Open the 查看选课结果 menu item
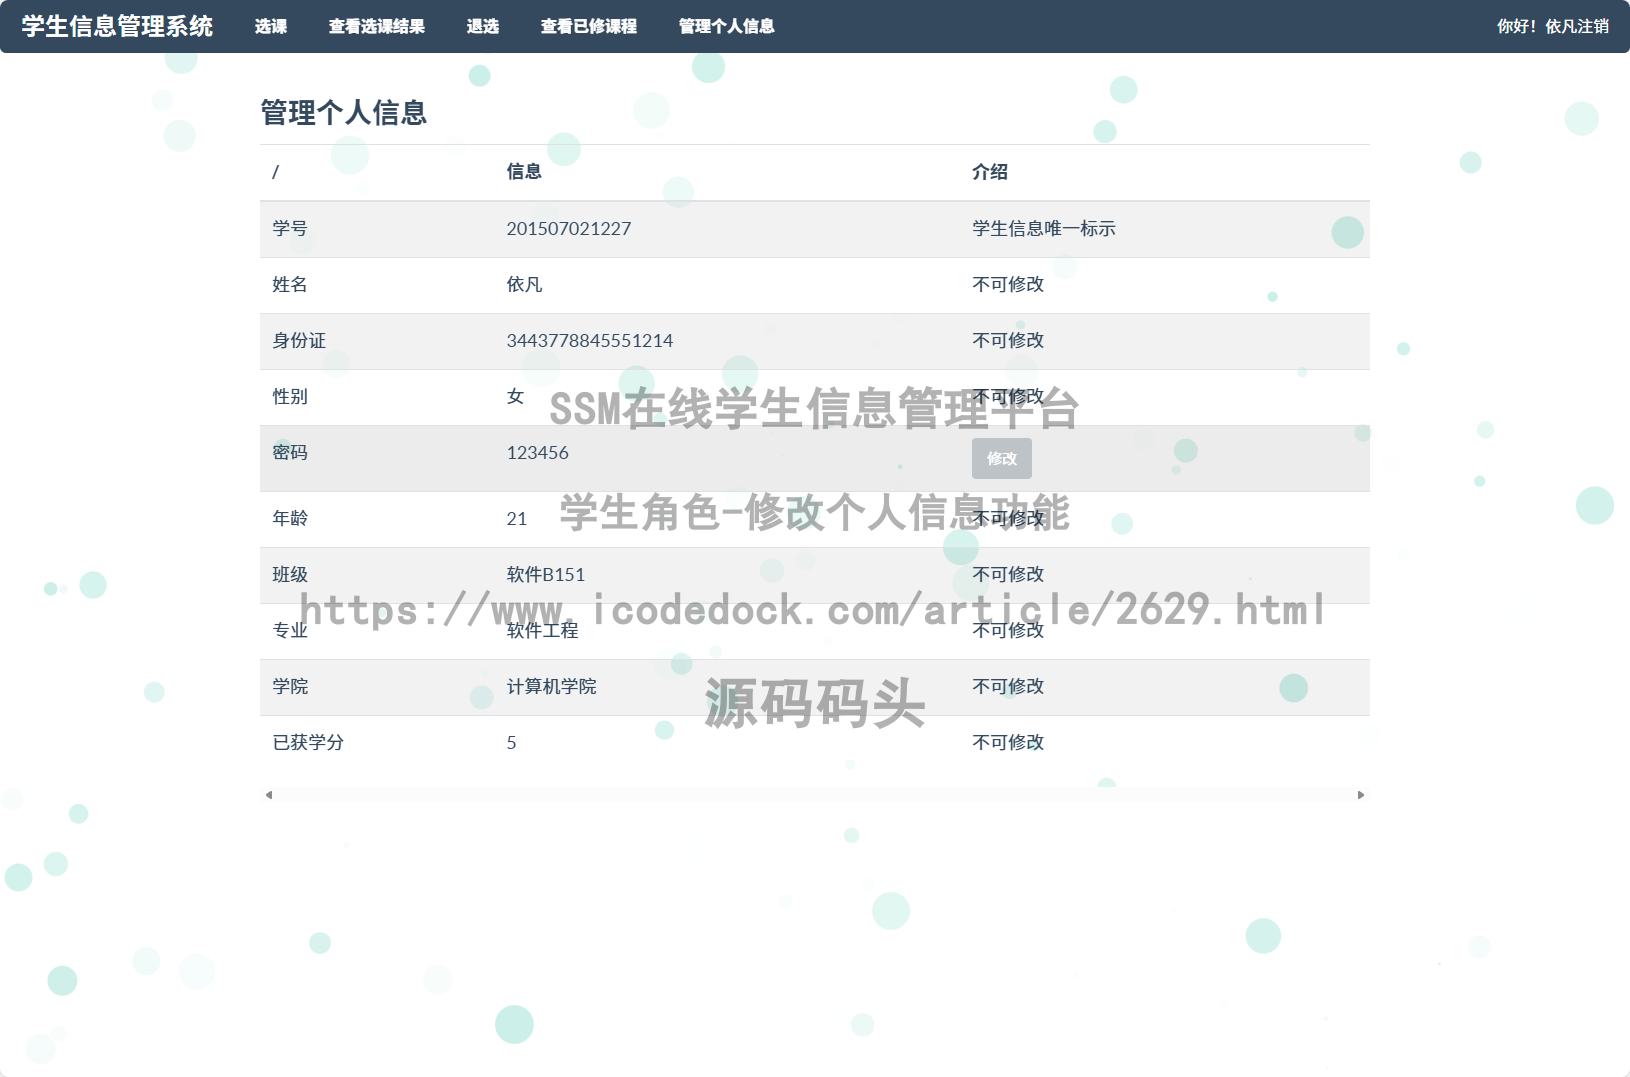Image resolution: width=1630 pixels, height=1077 pixels. (x=375, y=27)
